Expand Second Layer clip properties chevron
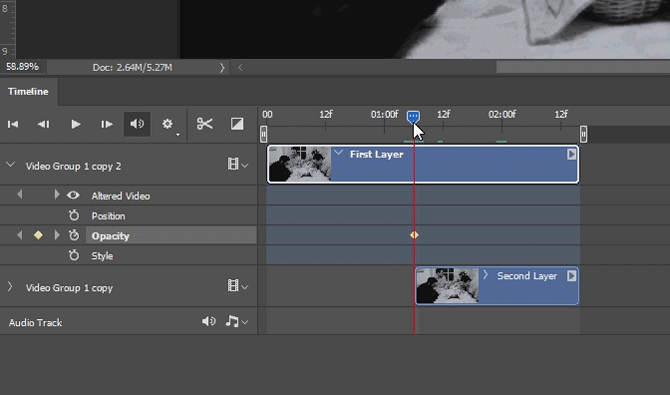Image resolution: width=670 pixels, height=395 pixels. coord(485,274)
